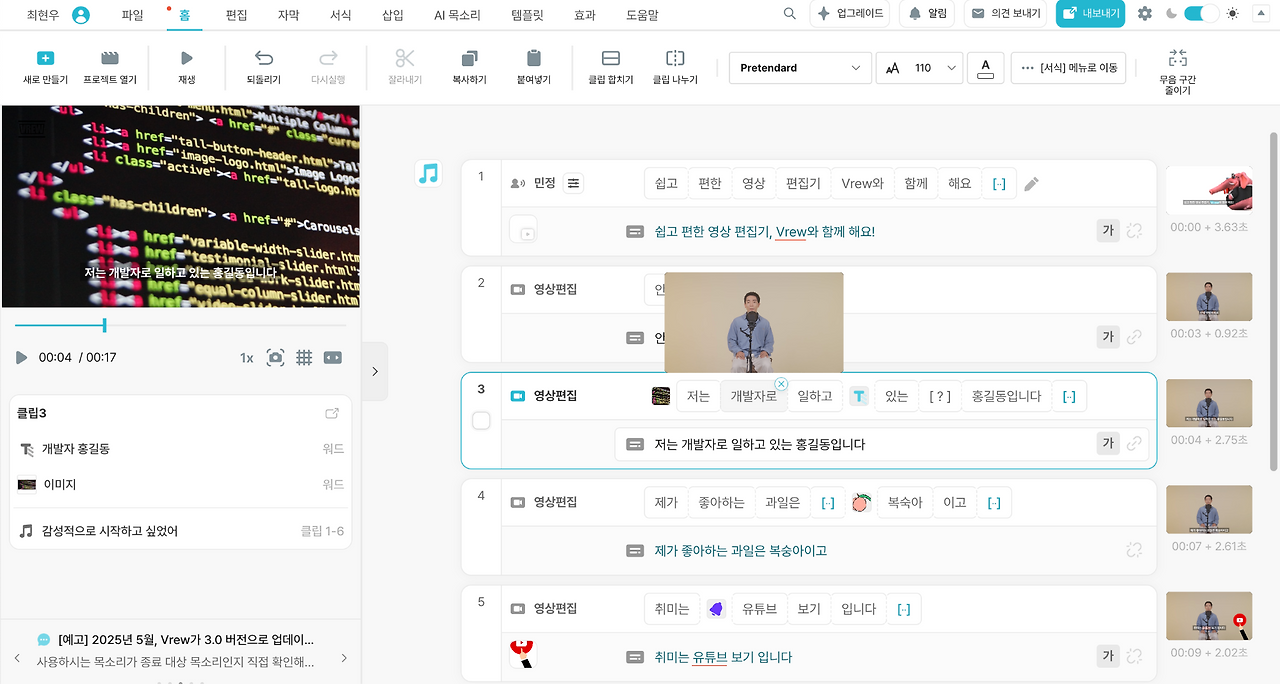The width and height of the screenshot is (1280, 684).
Task: Open the 삽입 menu
Action: 393,15
